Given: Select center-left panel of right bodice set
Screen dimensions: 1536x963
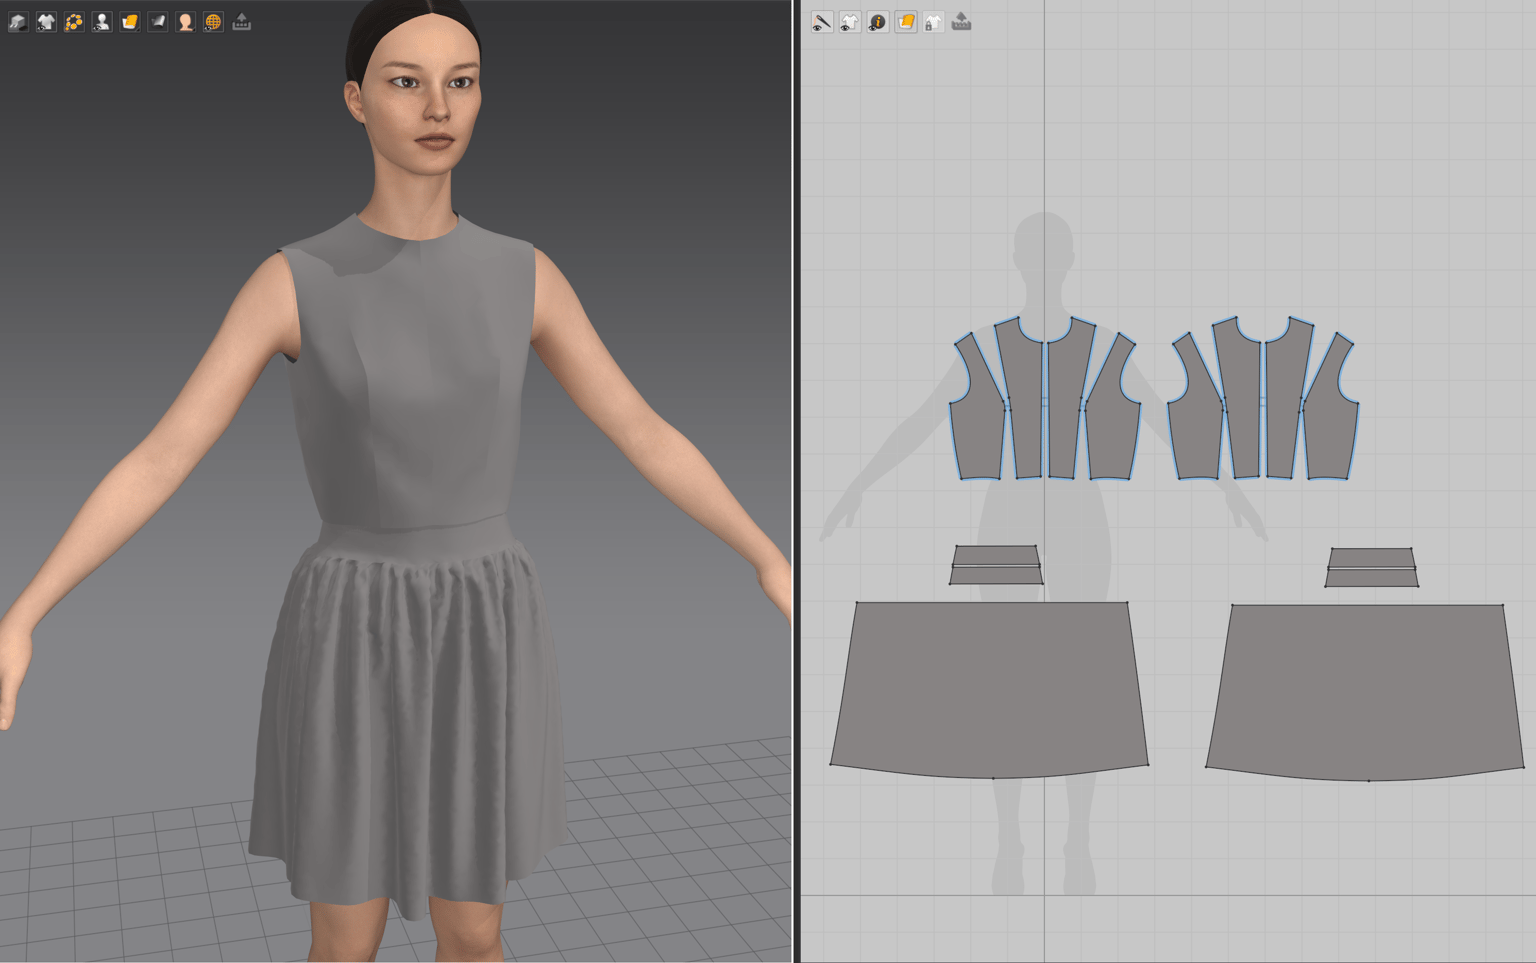Looking at the screenshot, I should (x=1238, y=400).
